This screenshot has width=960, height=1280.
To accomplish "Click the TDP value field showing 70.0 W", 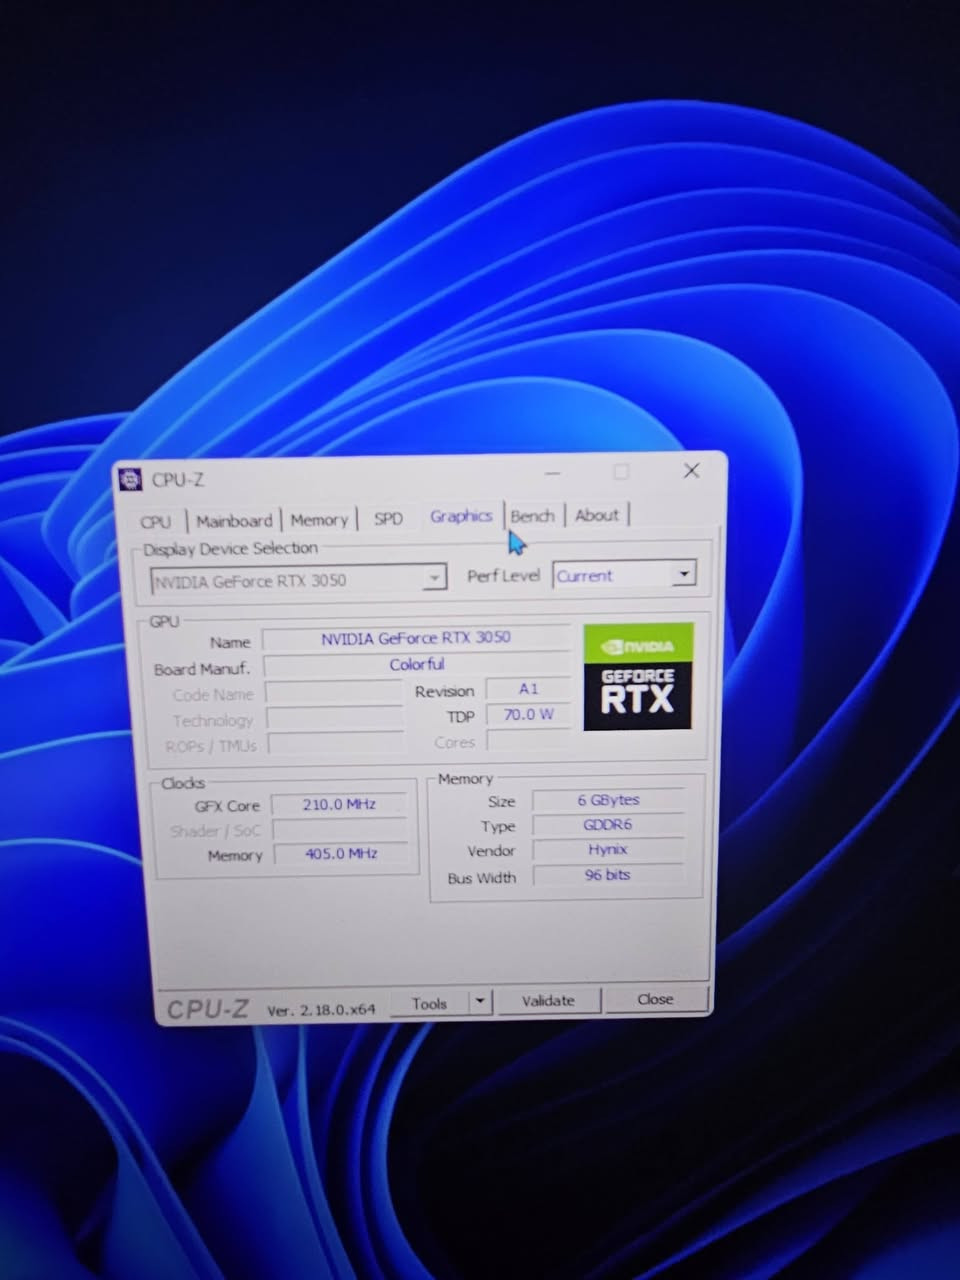I will [528, 715].
